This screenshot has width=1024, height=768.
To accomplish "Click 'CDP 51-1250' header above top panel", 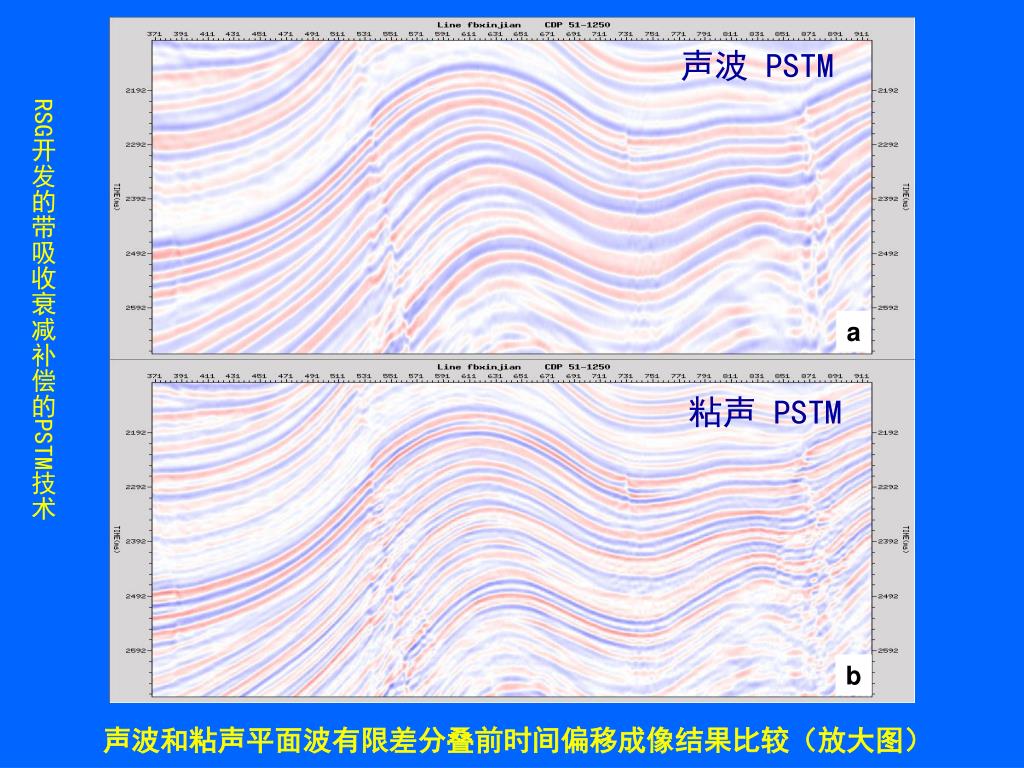I will pyautogui.click(x=577, y=25).
